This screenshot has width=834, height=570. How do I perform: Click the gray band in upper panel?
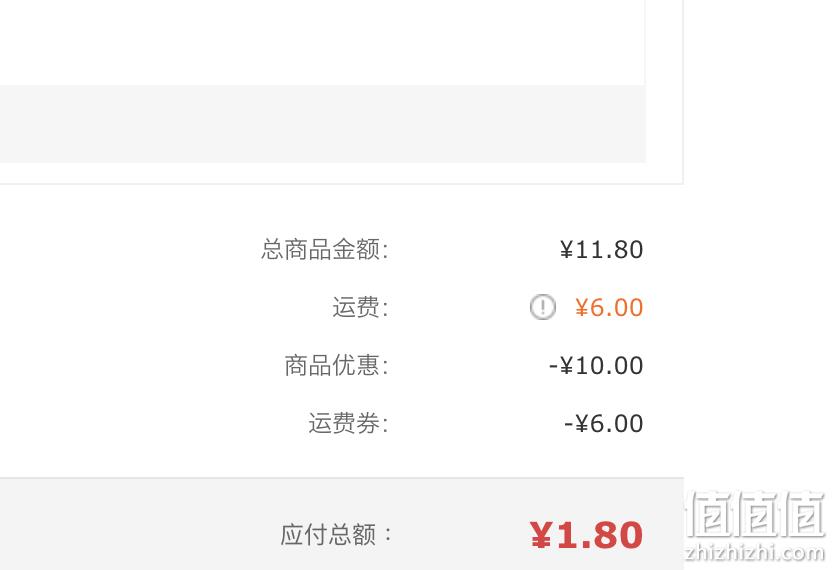pos(322,123)
